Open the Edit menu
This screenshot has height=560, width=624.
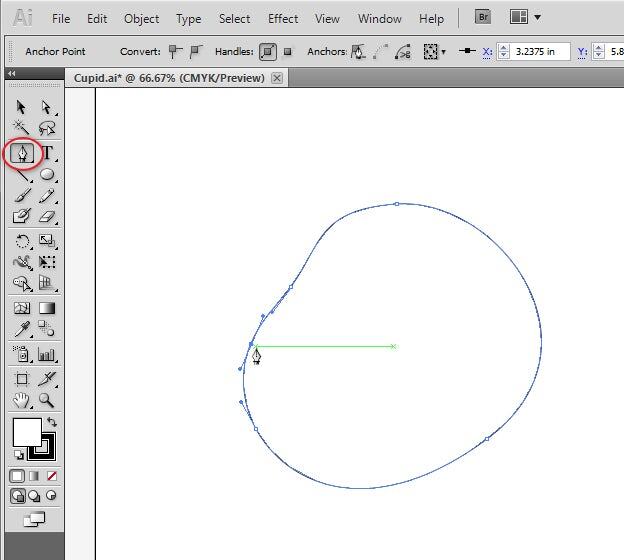point(97,19)
